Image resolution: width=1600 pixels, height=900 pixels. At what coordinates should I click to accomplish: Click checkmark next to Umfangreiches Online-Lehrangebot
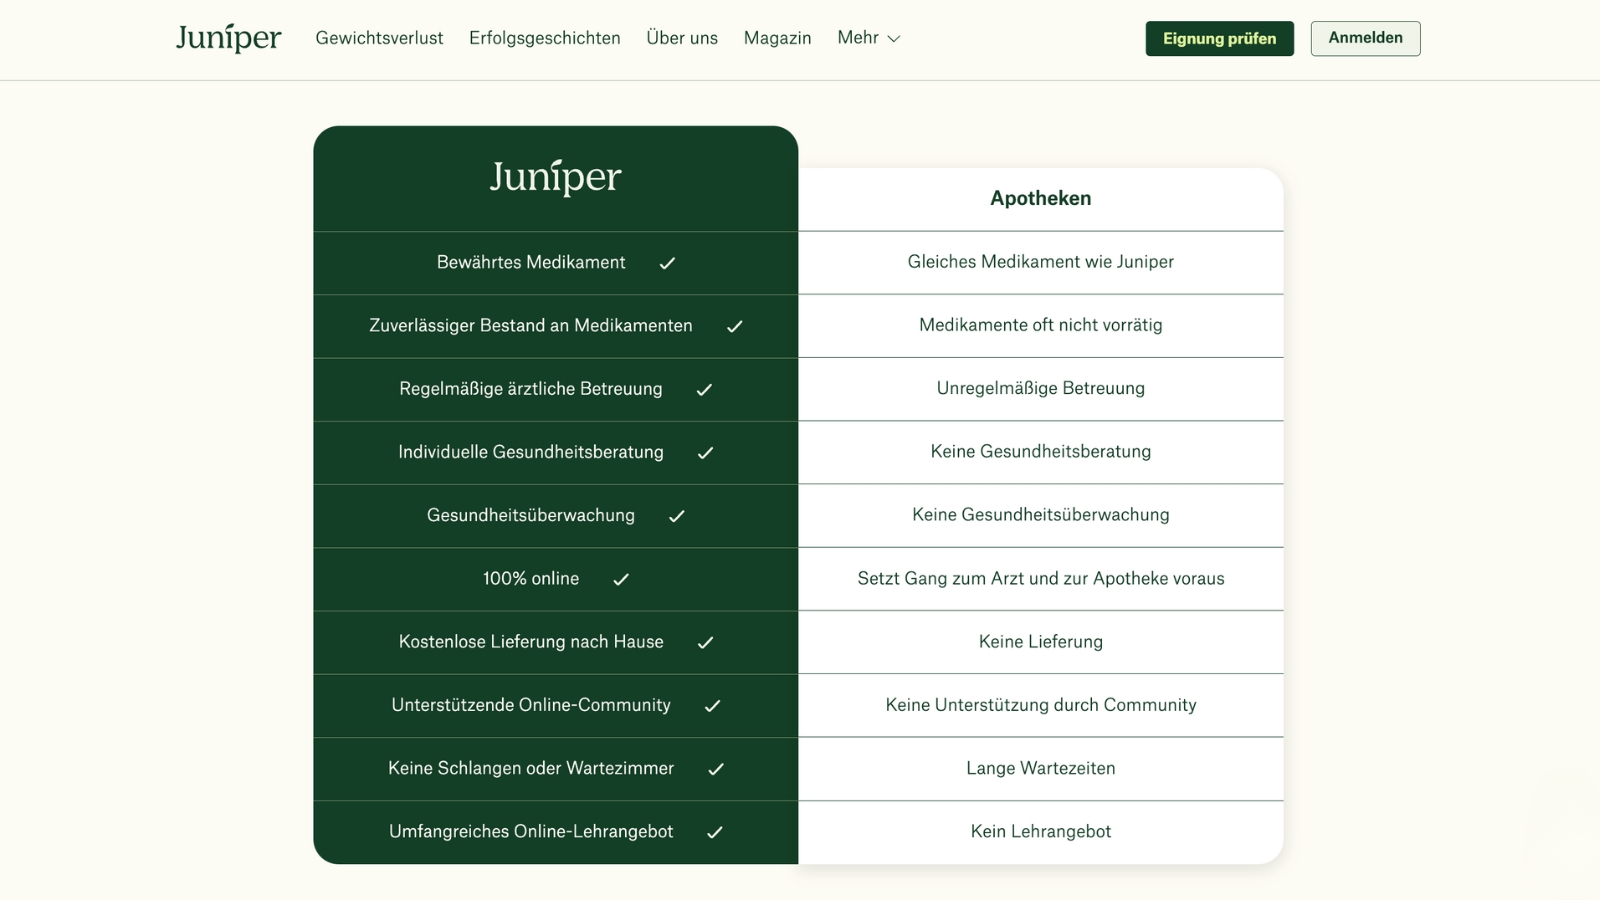coord(715,832)
